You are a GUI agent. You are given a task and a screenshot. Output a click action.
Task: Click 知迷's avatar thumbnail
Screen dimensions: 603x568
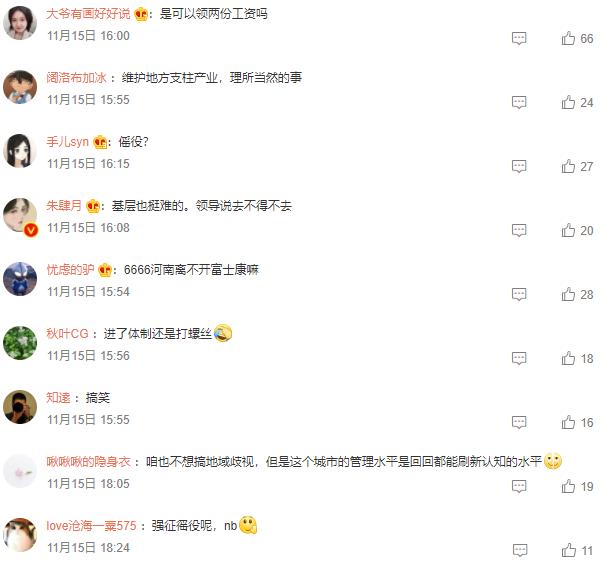20,407
